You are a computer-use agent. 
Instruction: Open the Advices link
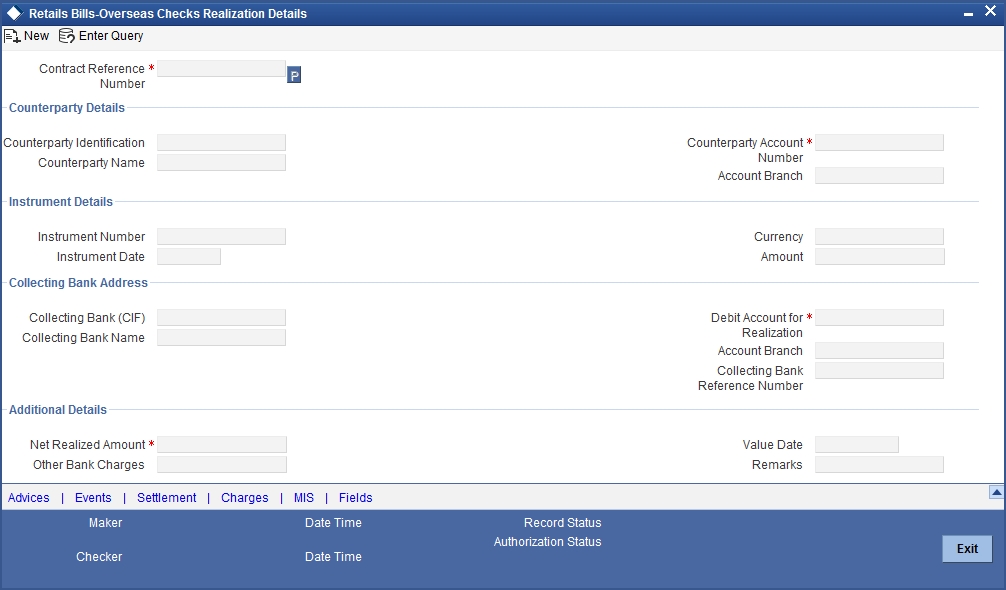coord(29,498)
